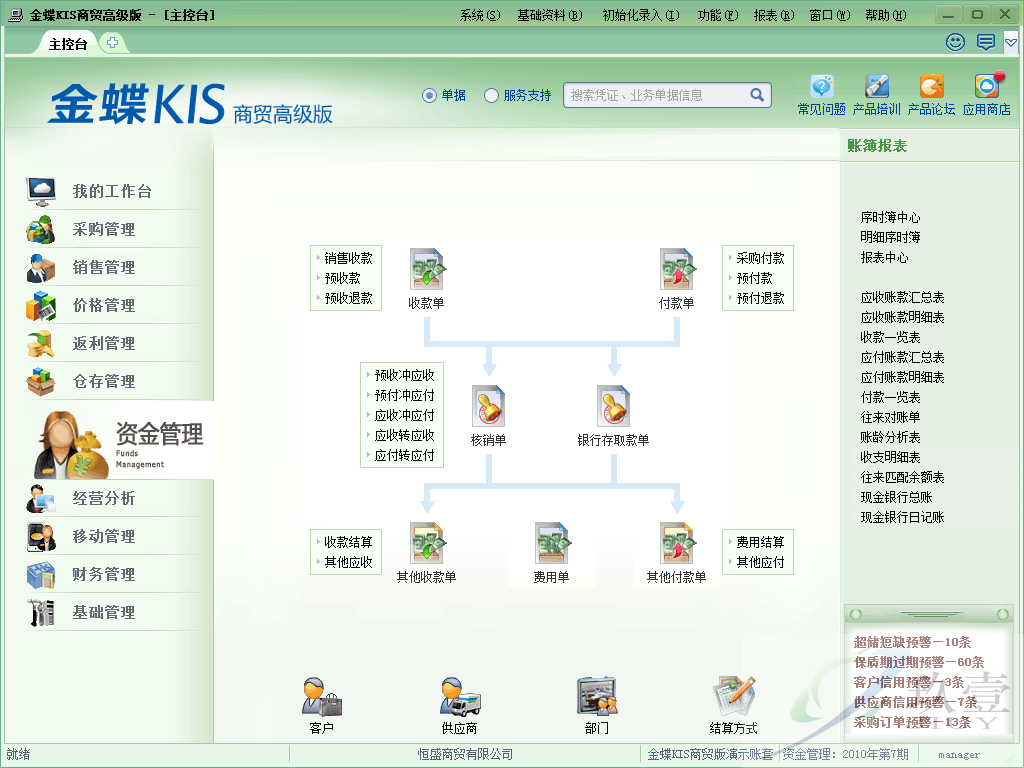Click the 保质期过期预警—60条 alert
This screenshot has height=768, width=1024.
pos(918,662)
